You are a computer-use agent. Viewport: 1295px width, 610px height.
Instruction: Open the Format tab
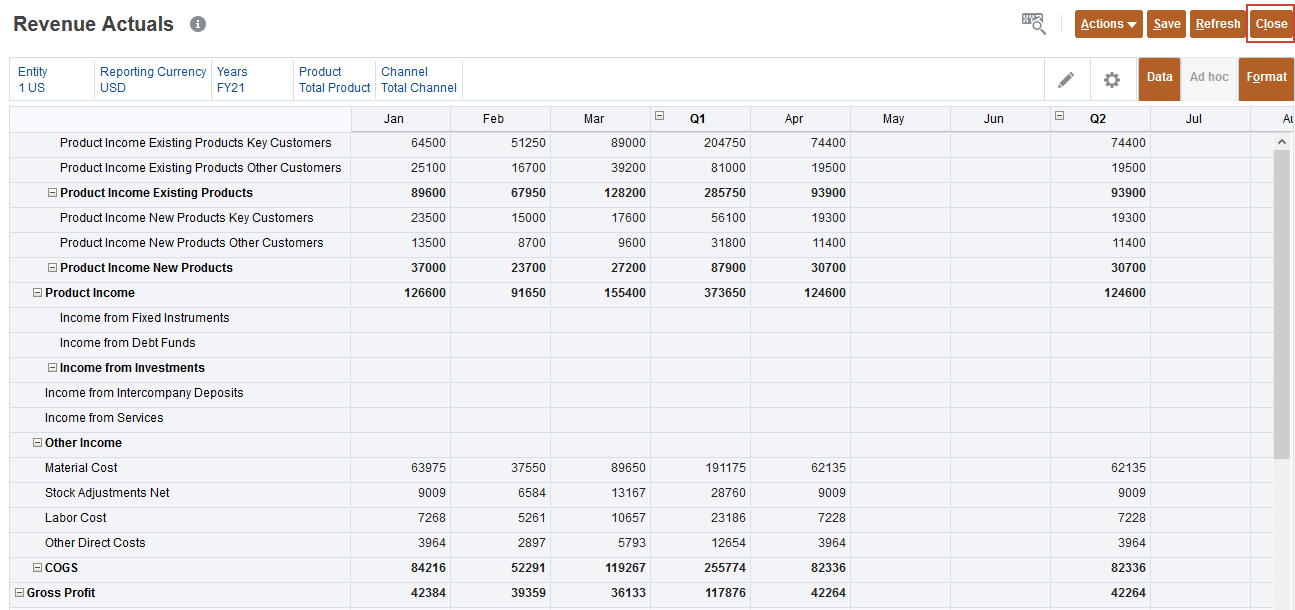tap(1266, 78)
